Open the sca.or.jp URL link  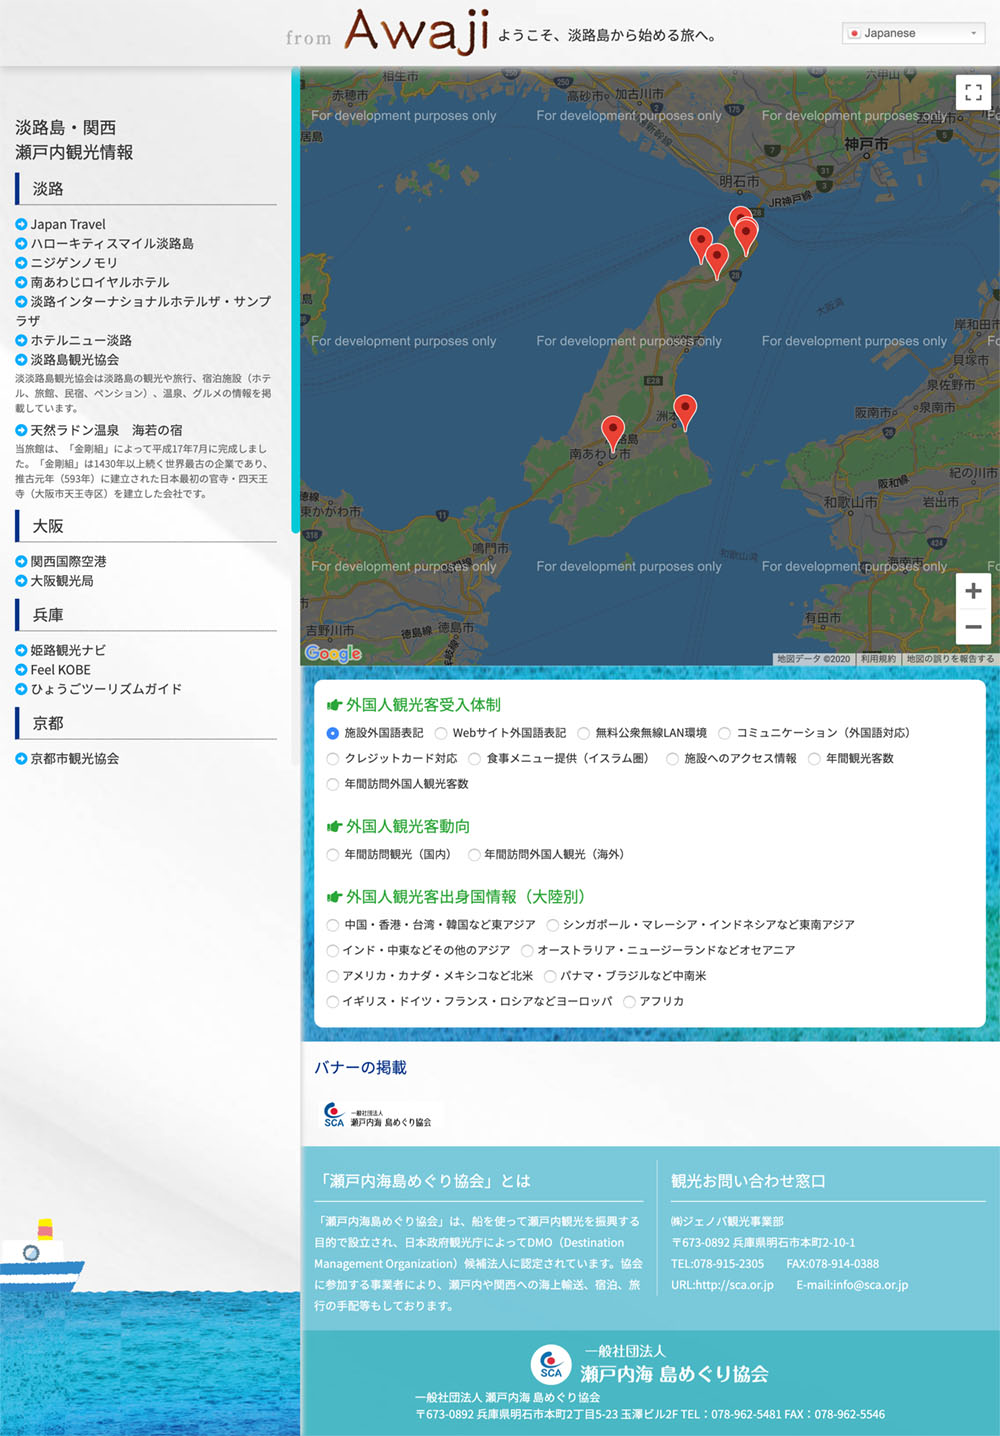pos(722,1285)
